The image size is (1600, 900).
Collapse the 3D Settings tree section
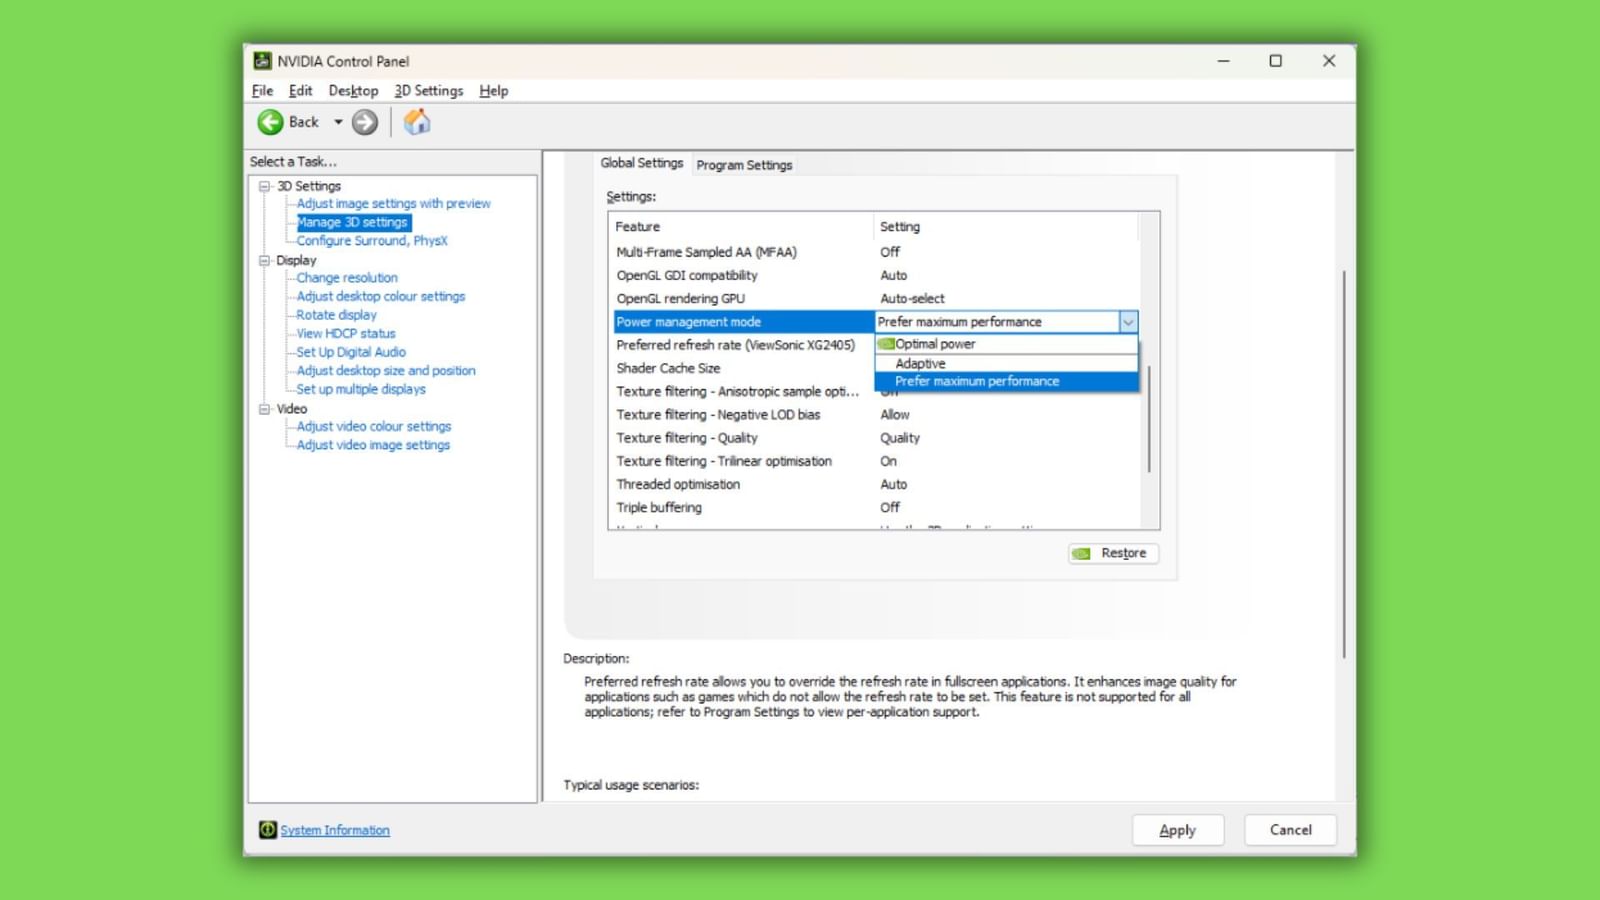click(264, 185)
